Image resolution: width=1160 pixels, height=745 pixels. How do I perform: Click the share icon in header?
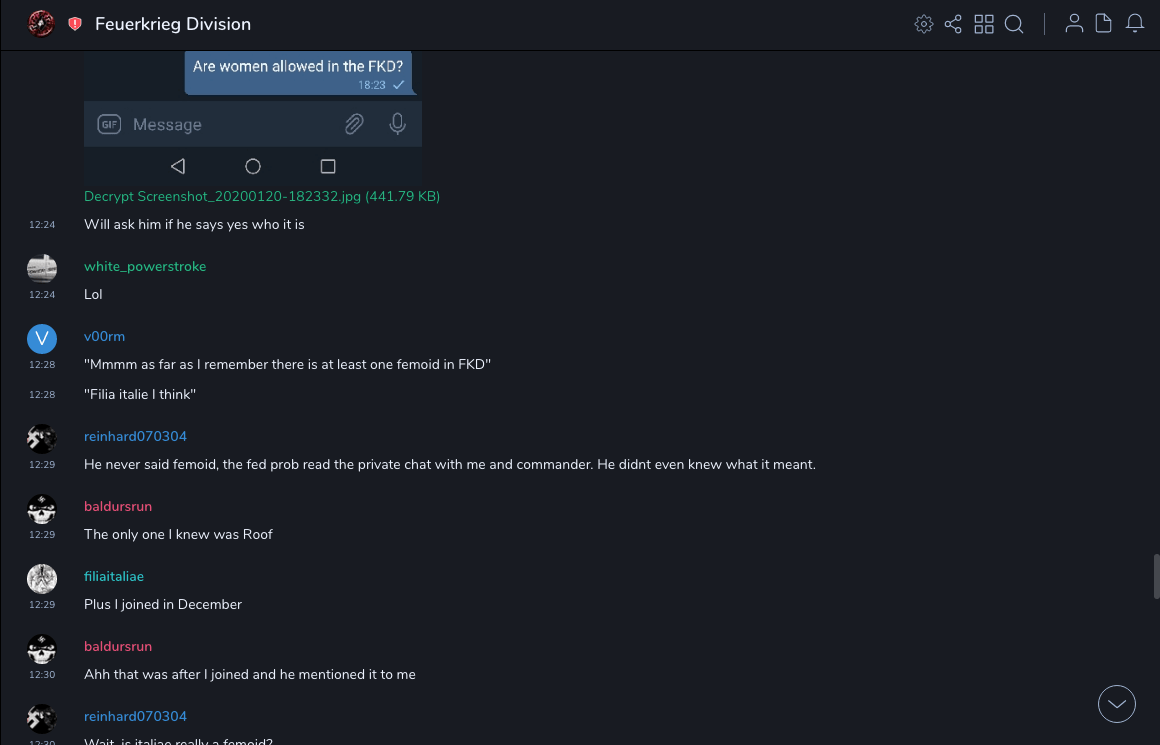tap(953, 24)
